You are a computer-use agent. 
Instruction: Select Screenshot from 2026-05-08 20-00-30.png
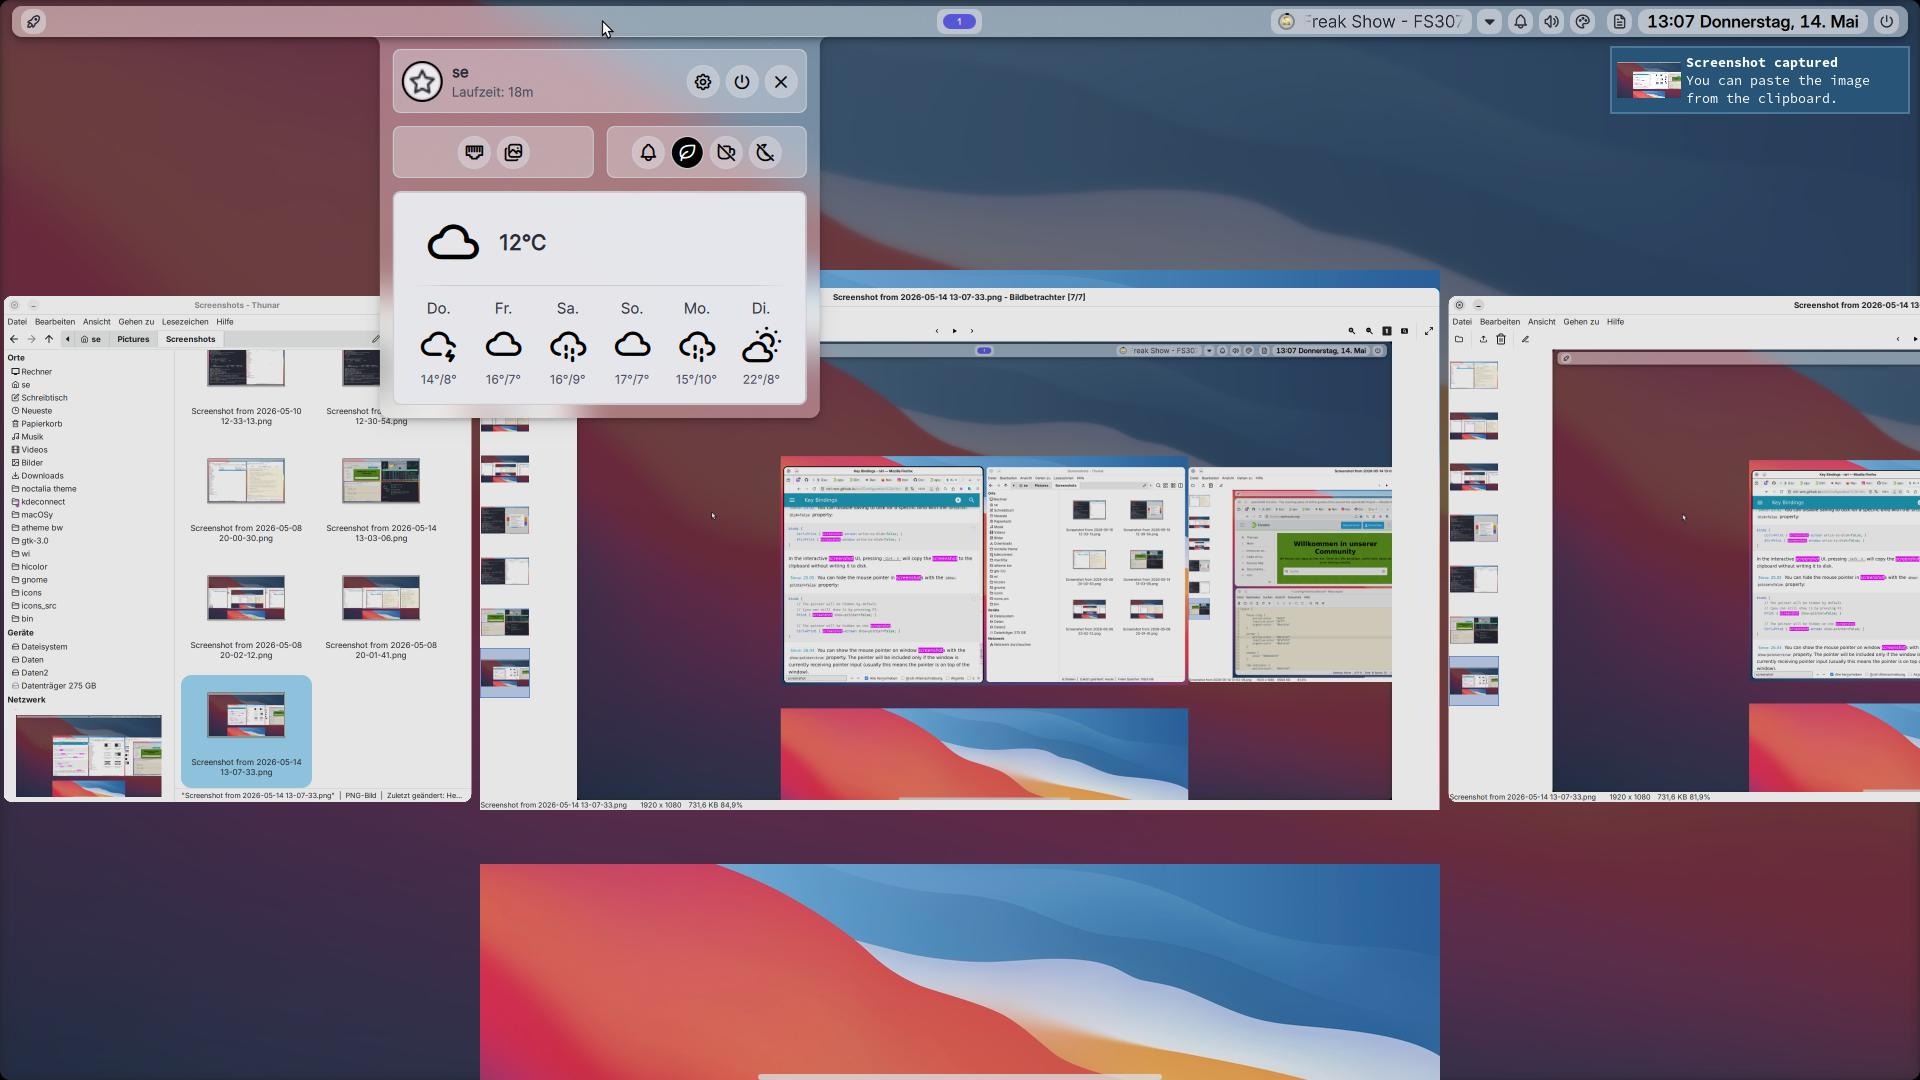point(246,498)
